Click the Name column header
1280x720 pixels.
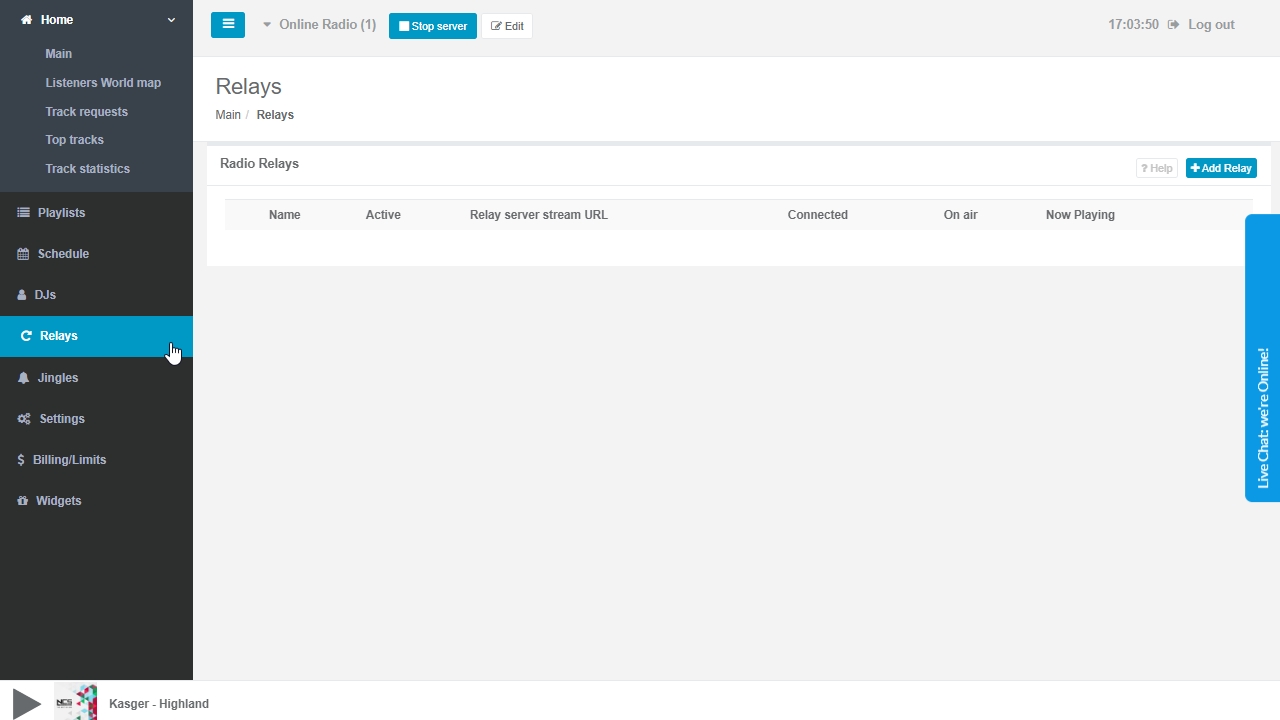[x=284, y=215]
